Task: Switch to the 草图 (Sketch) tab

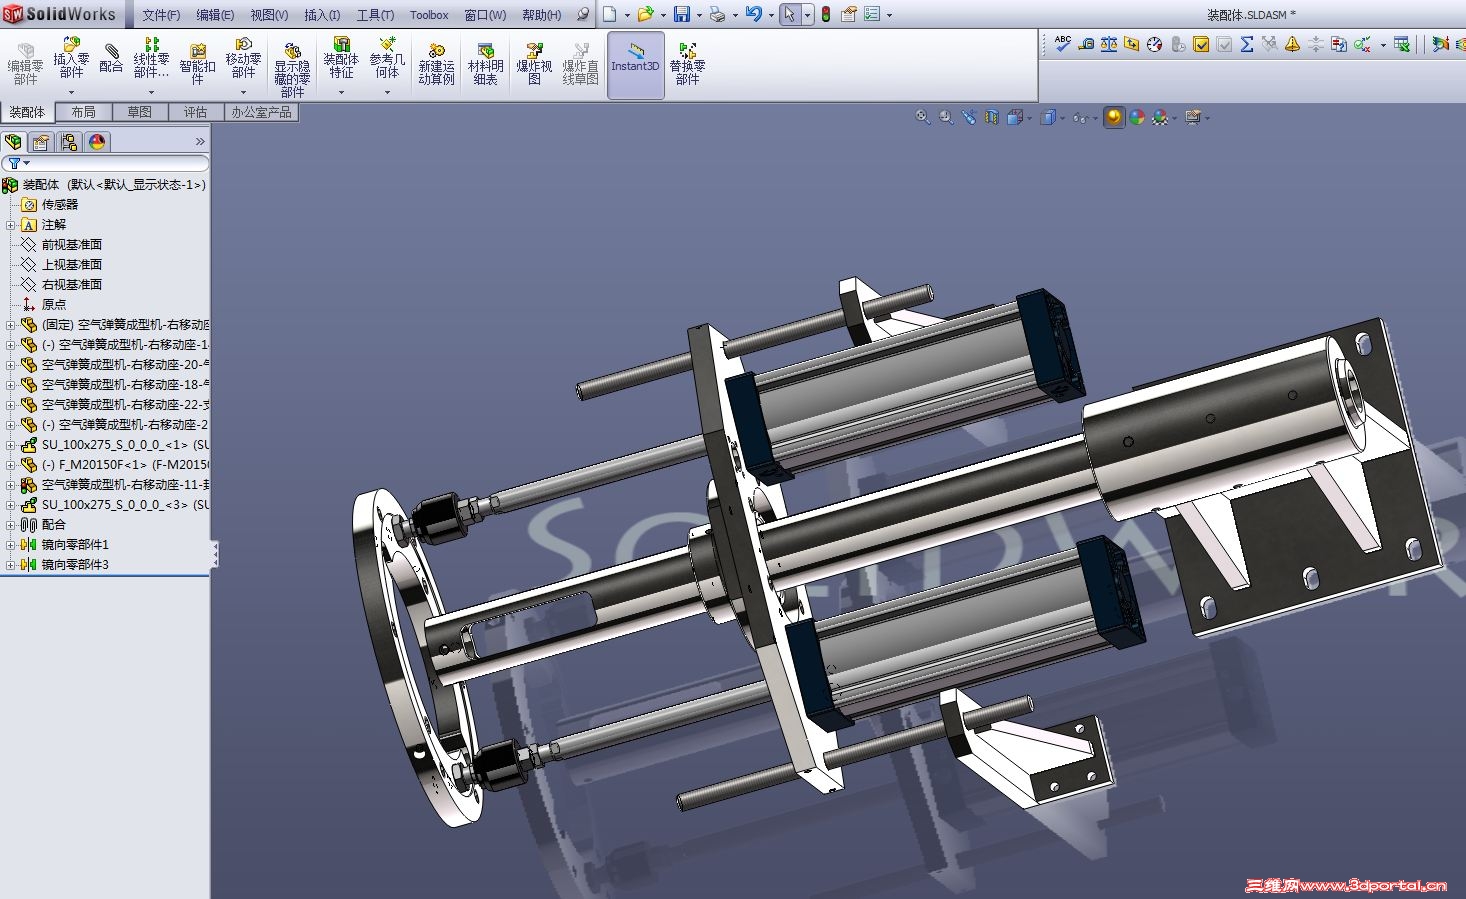Action: [x=139, y=112]
